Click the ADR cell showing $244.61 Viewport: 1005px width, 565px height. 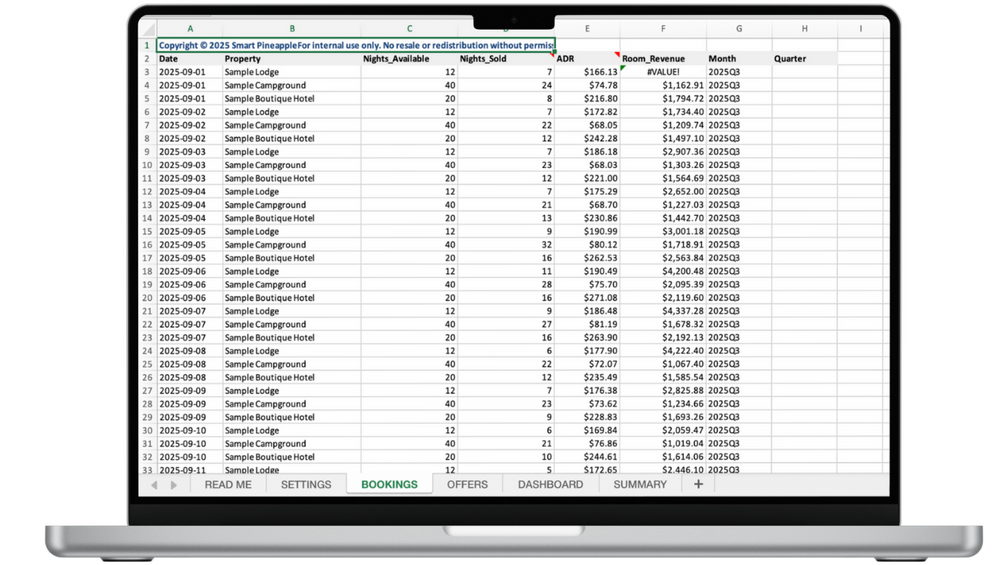tap(587, 457)
